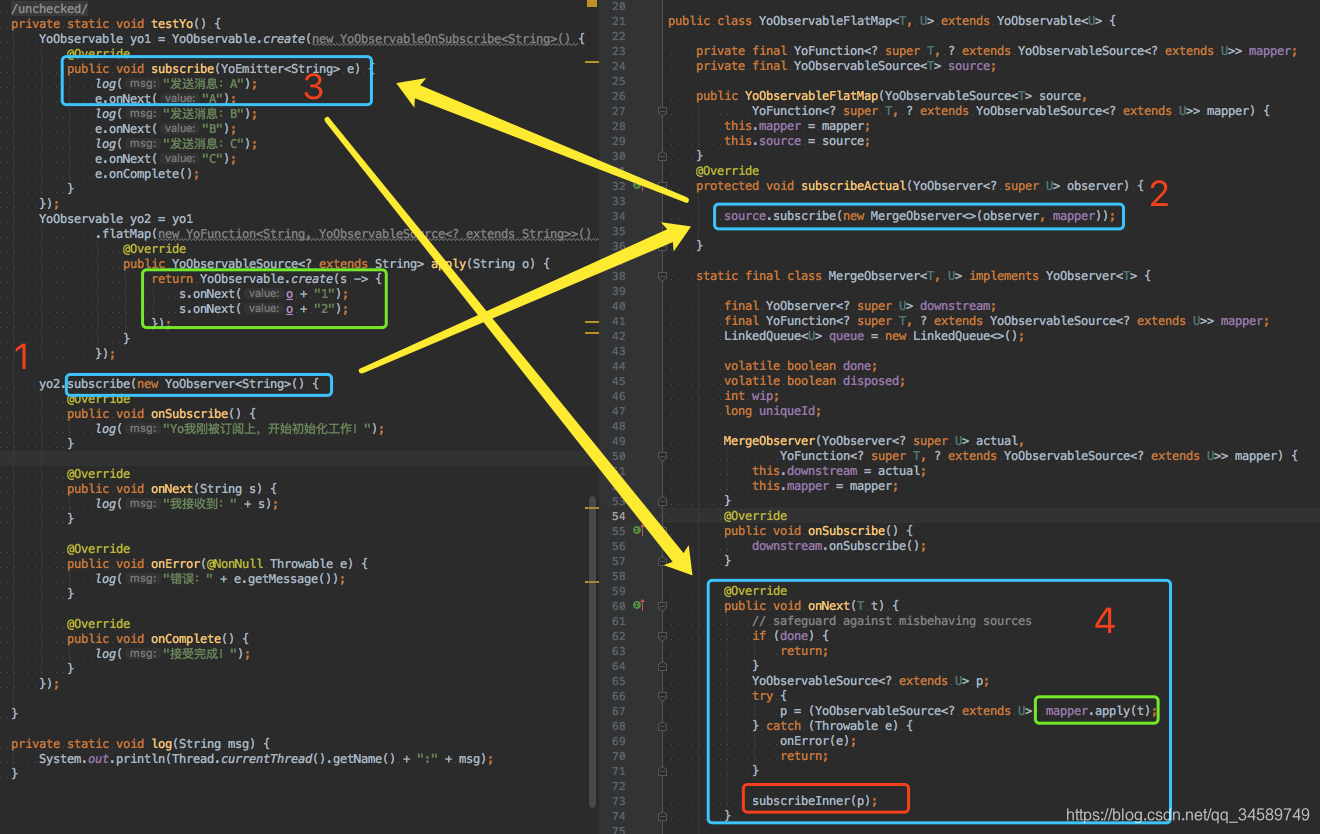Click the fold end marker on line 74
The image size is (1320, 834).
(662, 816)
